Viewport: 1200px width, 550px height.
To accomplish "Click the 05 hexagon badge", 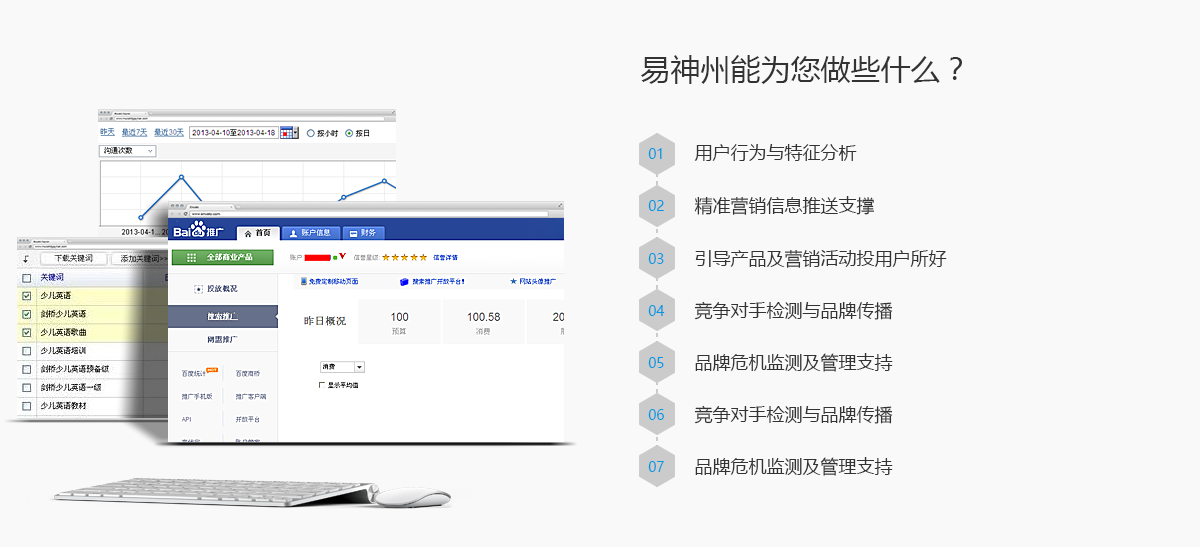I will tap(656, 362).
